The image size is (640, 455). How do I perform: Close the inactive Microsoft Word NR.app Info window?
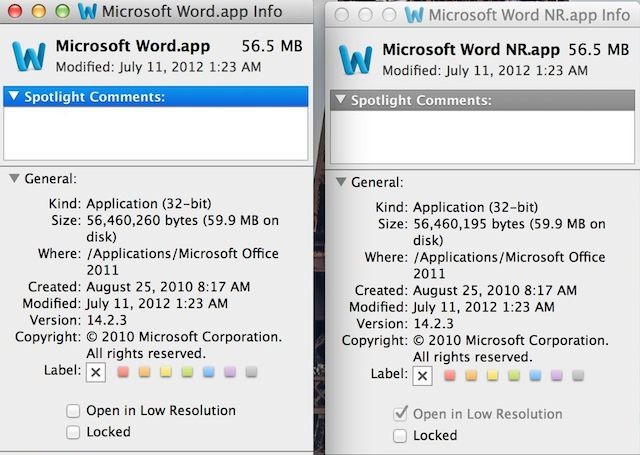(342, 15)
